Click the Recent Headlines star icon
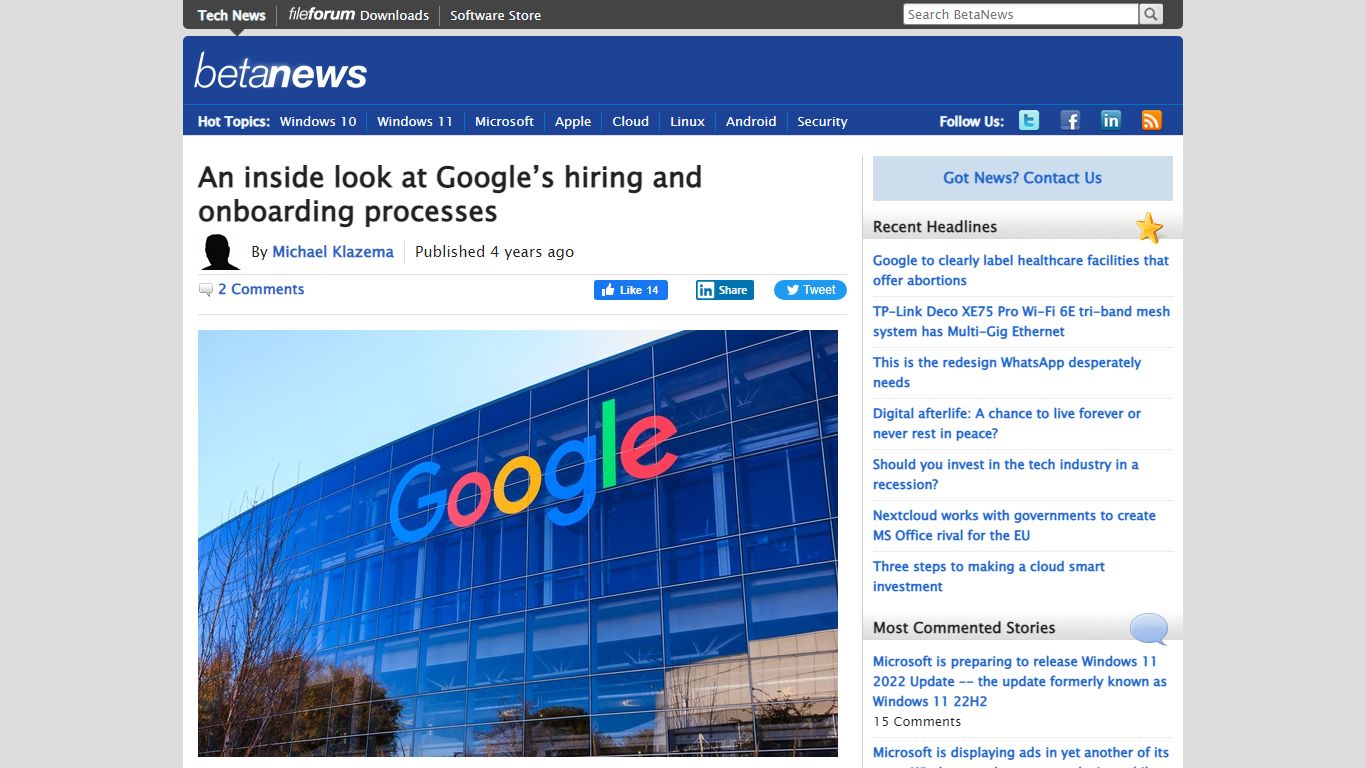Image resolution: width=1366 pixels, height=768 pixels. (x=1150, y=228)
